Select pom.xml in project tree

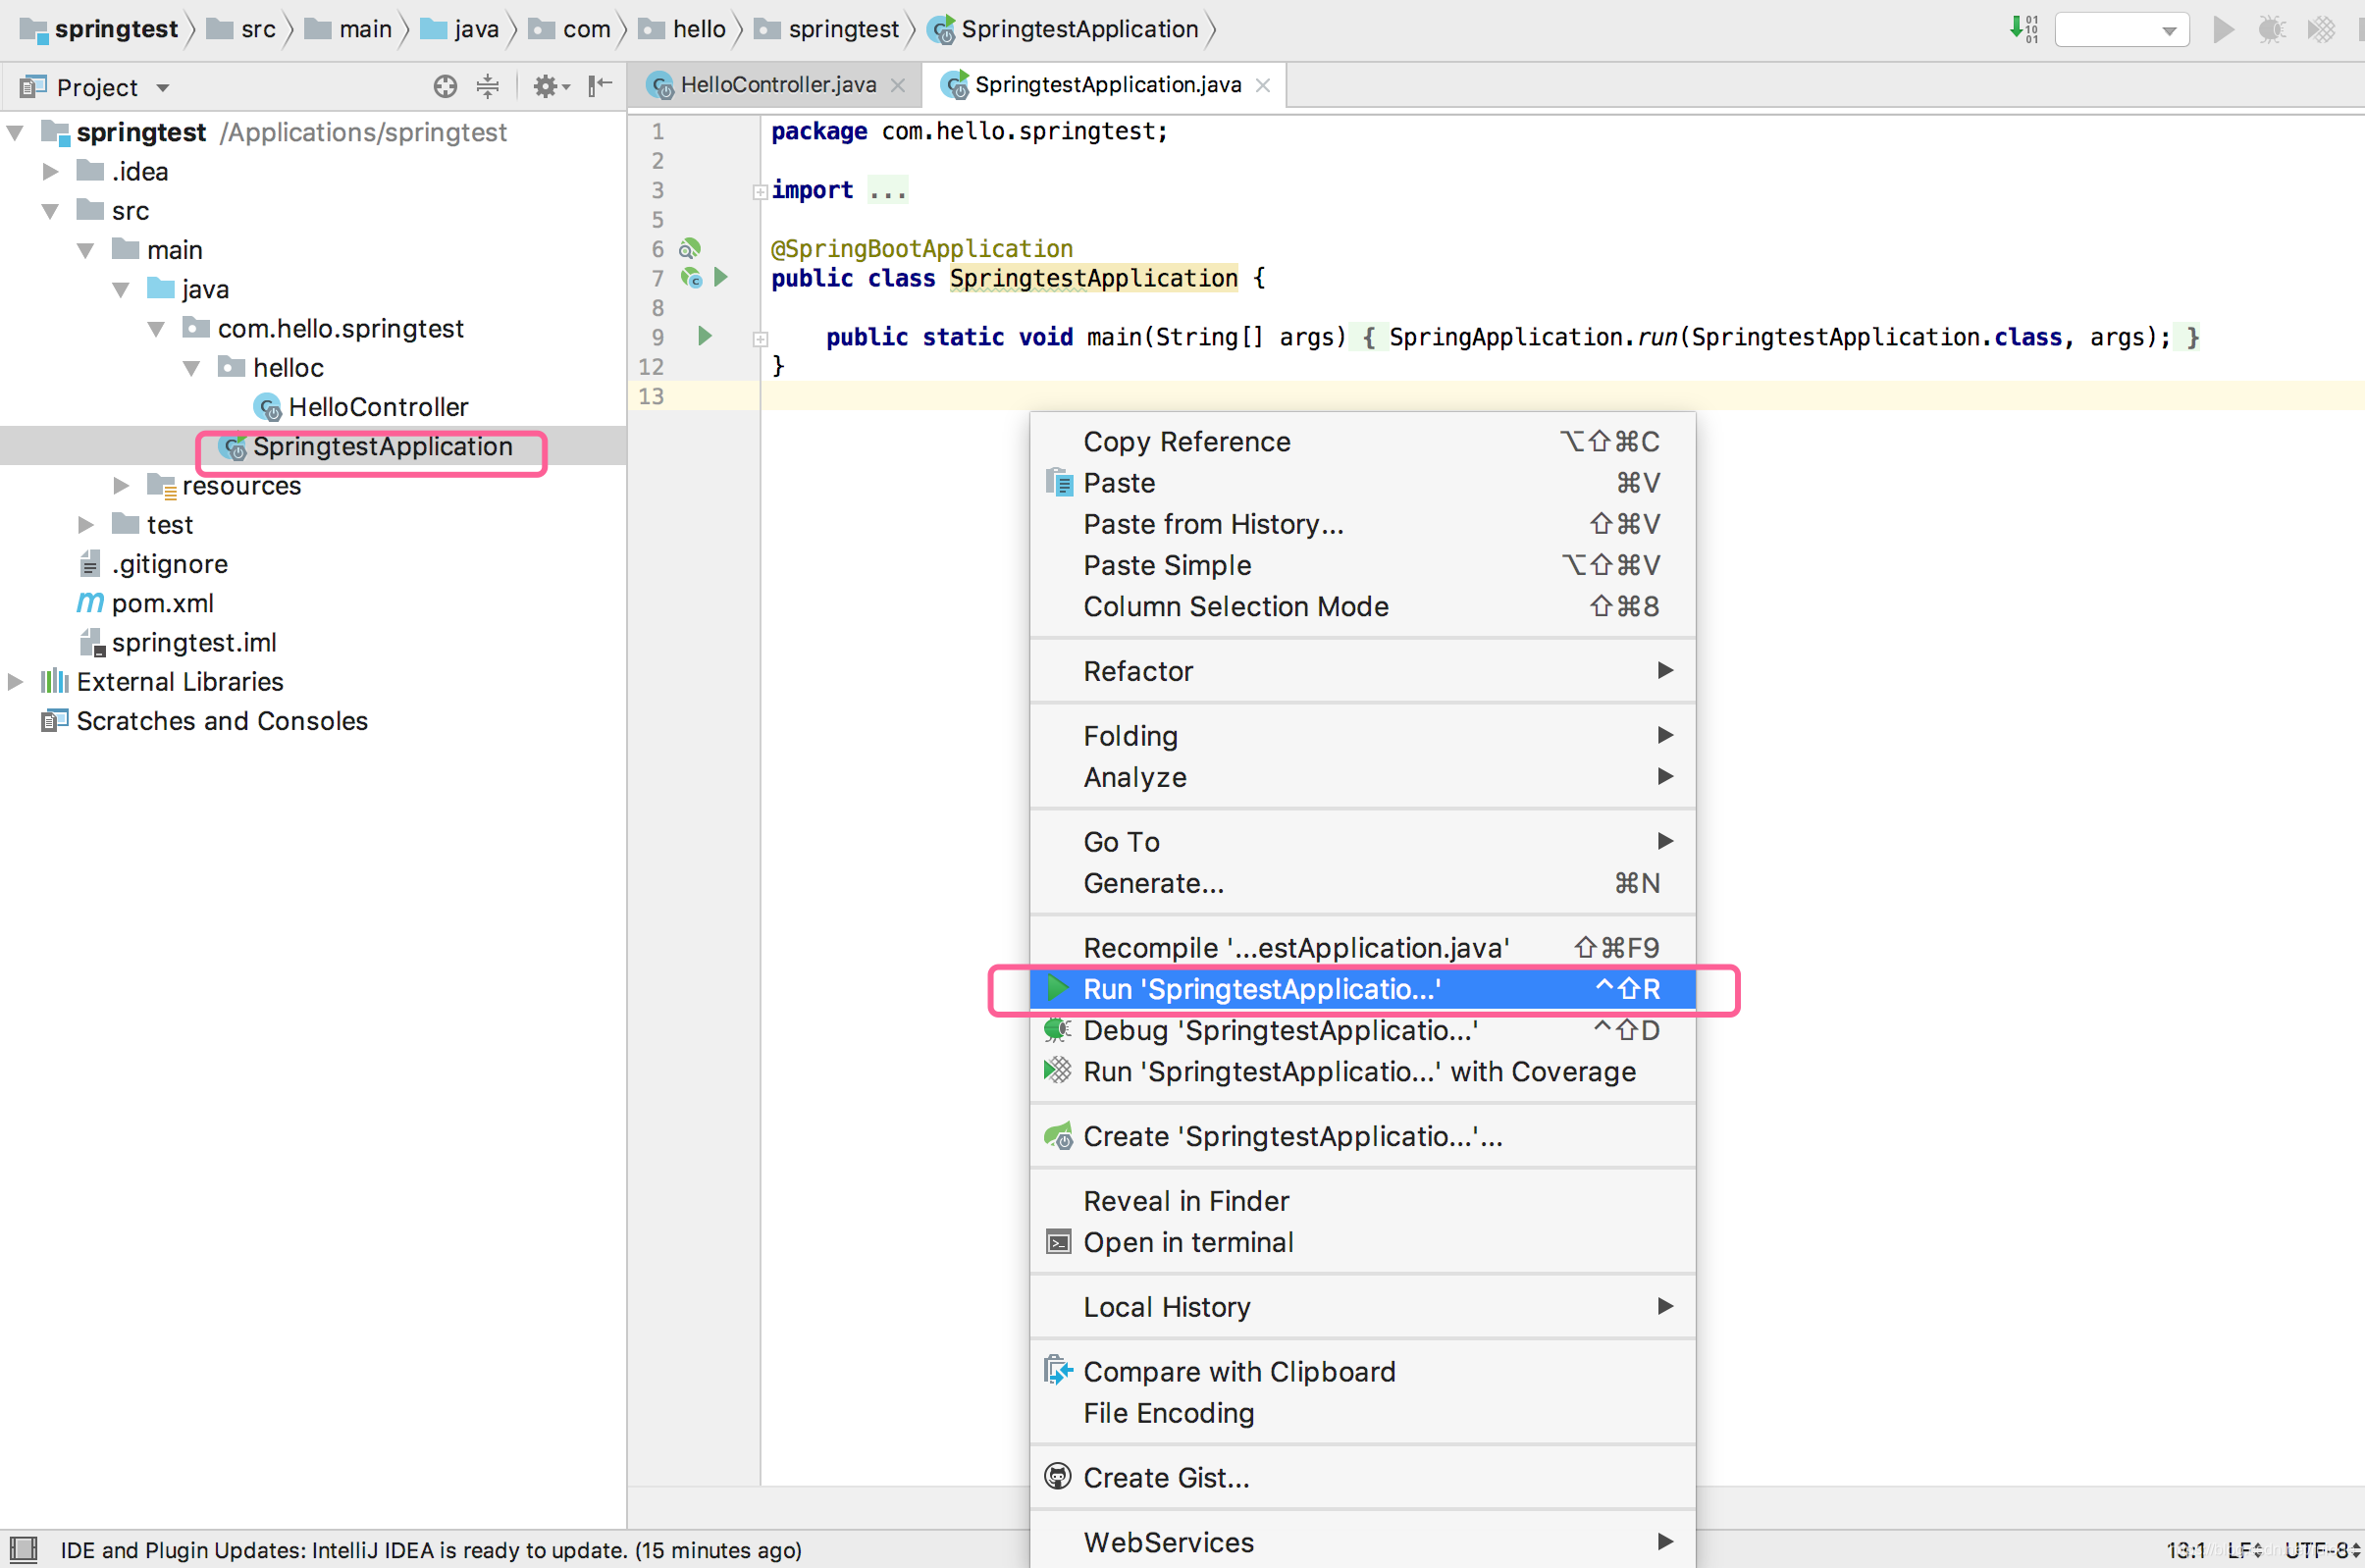(x=146, y=603)
